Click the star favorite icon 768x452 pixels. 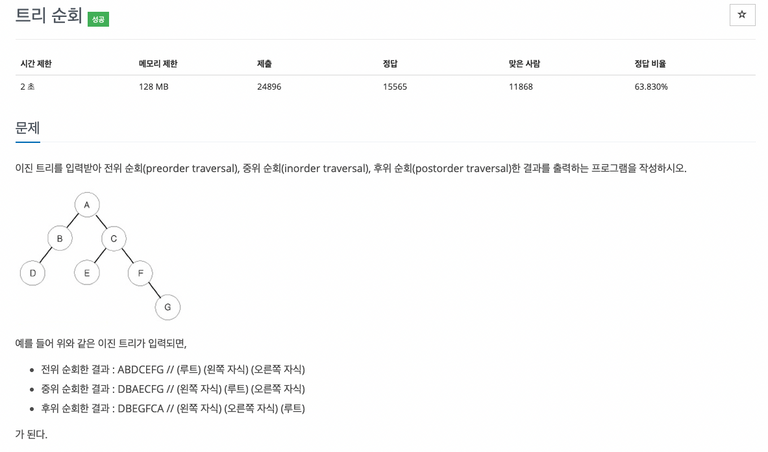coord(742,15)
